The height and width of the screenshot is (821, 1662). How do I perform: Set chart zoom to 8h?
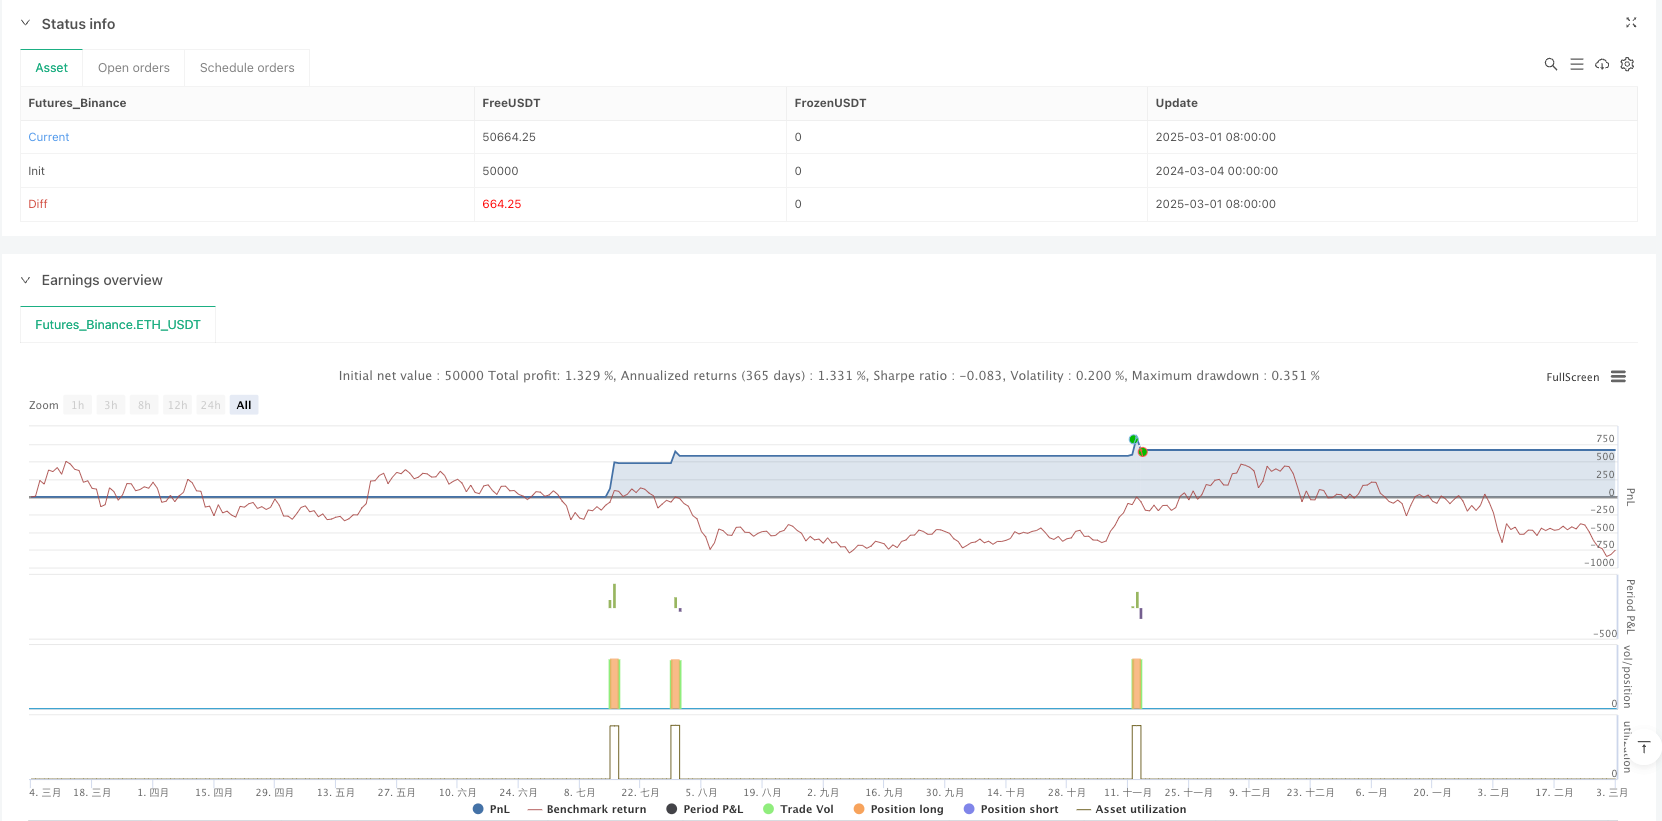[144, 405]
